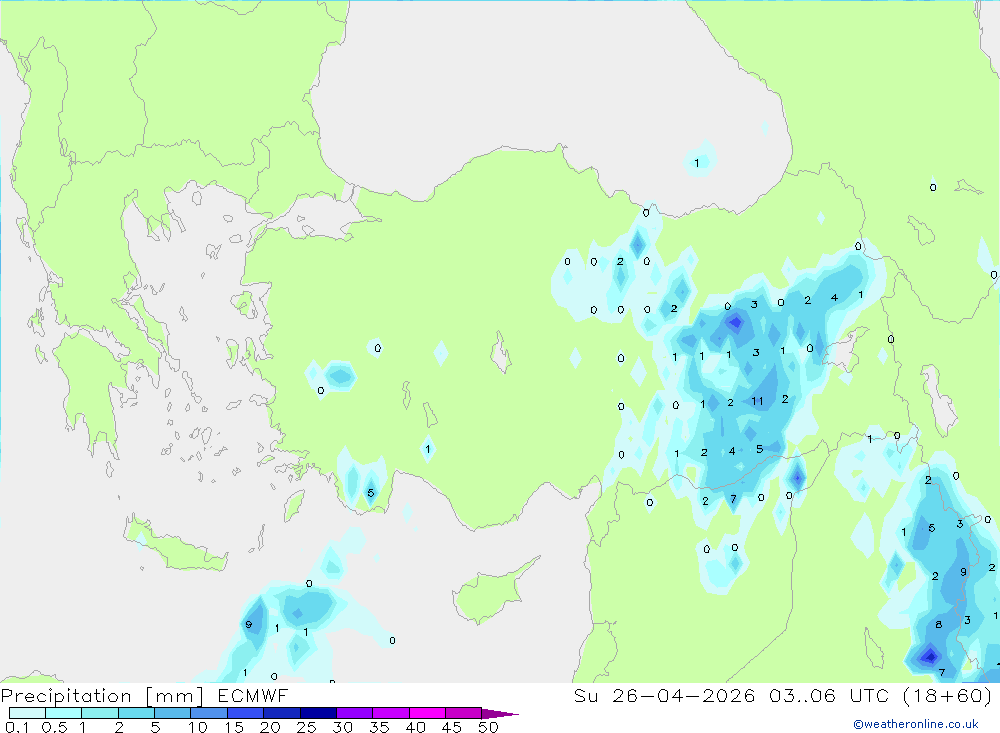Click the '8' precipitation value on the map
Image resolution: width=1000 pixels, height=733 pixels.
click(938, 625)
